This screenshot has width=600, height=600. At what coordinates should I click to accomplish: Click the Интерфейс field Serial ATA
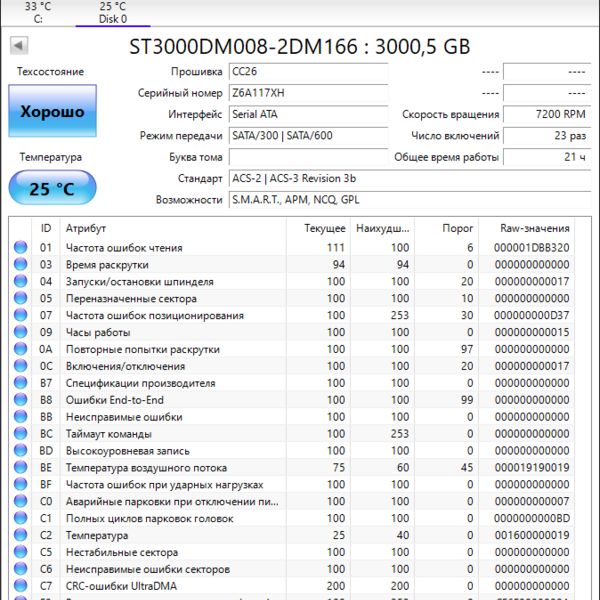pyautogui.click(x=308, y=114)
